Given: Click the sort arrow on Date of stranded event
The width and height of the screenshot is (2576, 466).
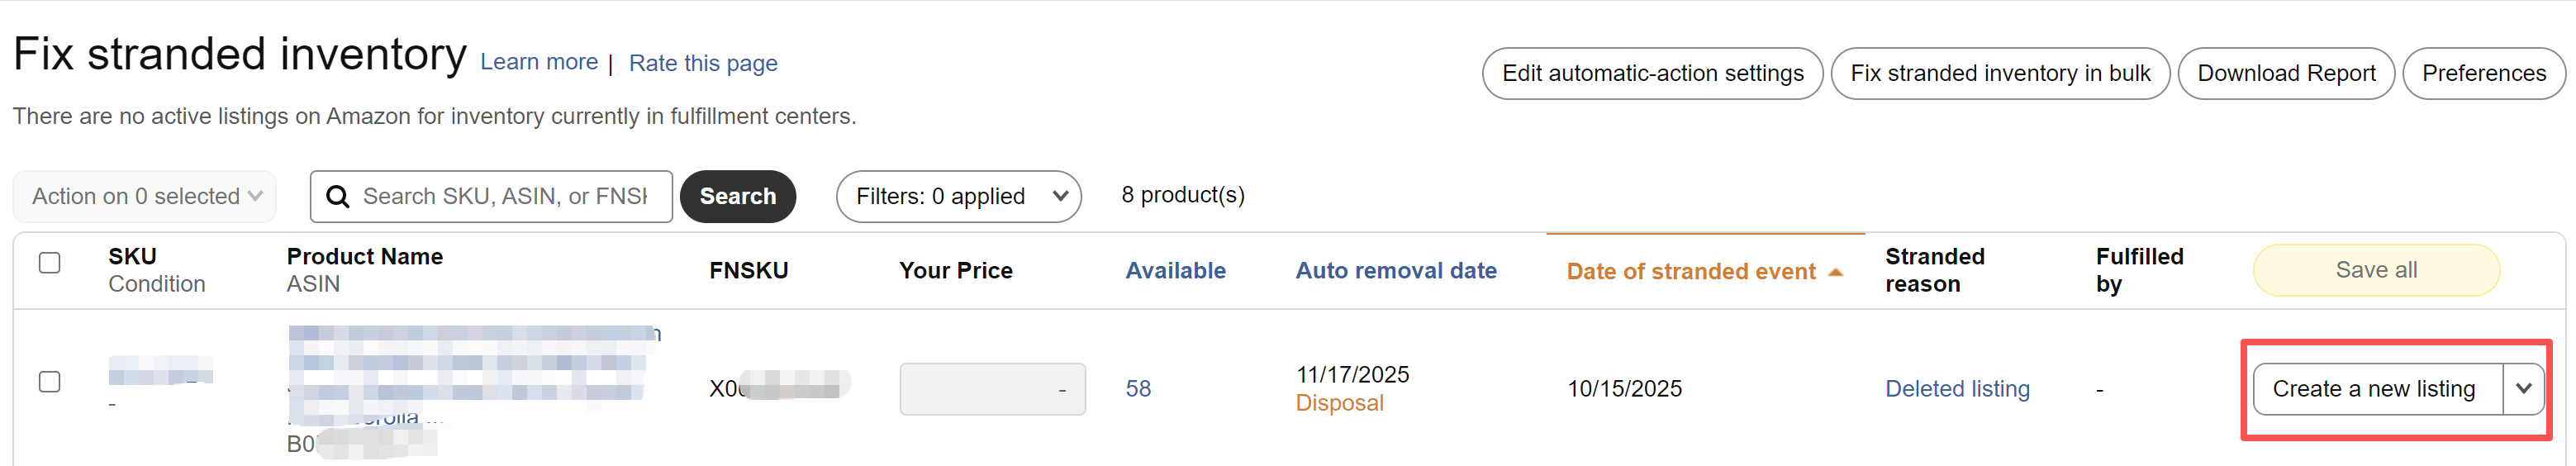Looking at the screenshot, I should (x=1835, y=272).
